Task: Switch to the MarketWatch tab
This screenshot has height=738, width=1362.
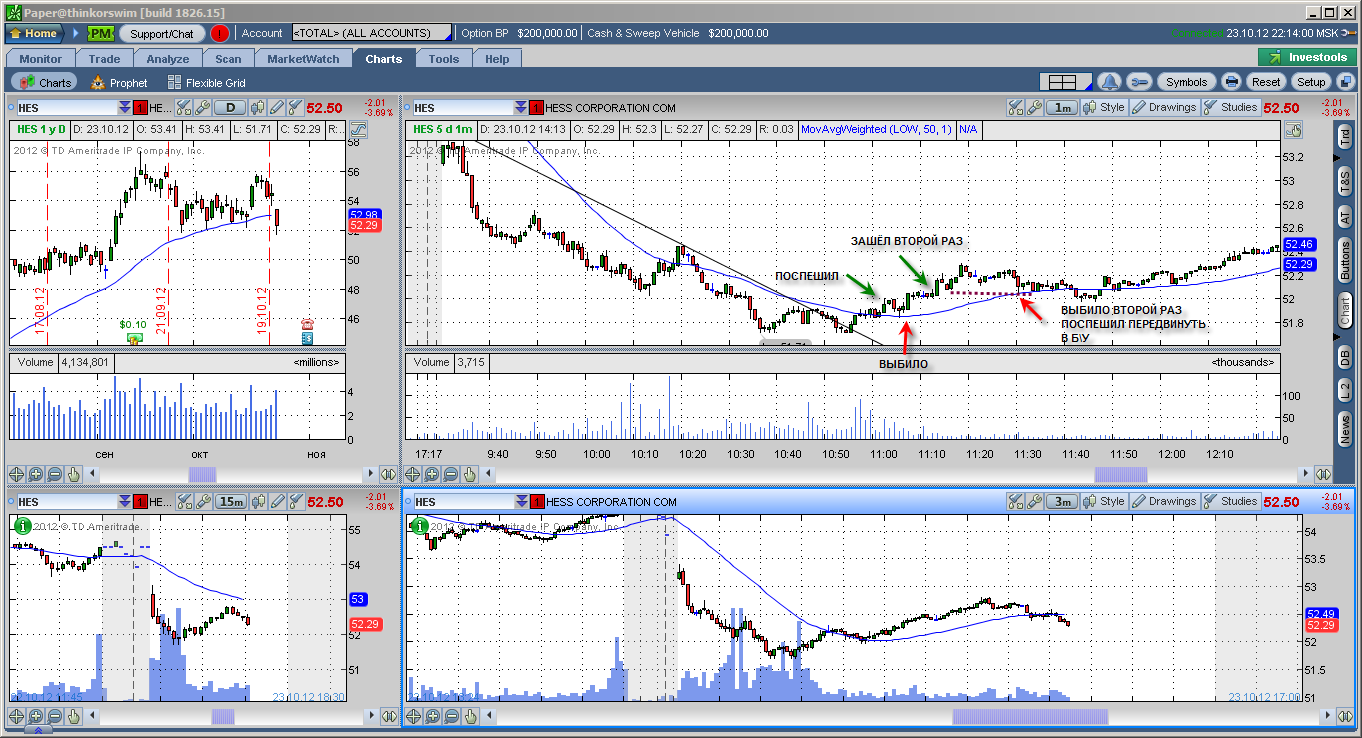Action: coord(303,59)
